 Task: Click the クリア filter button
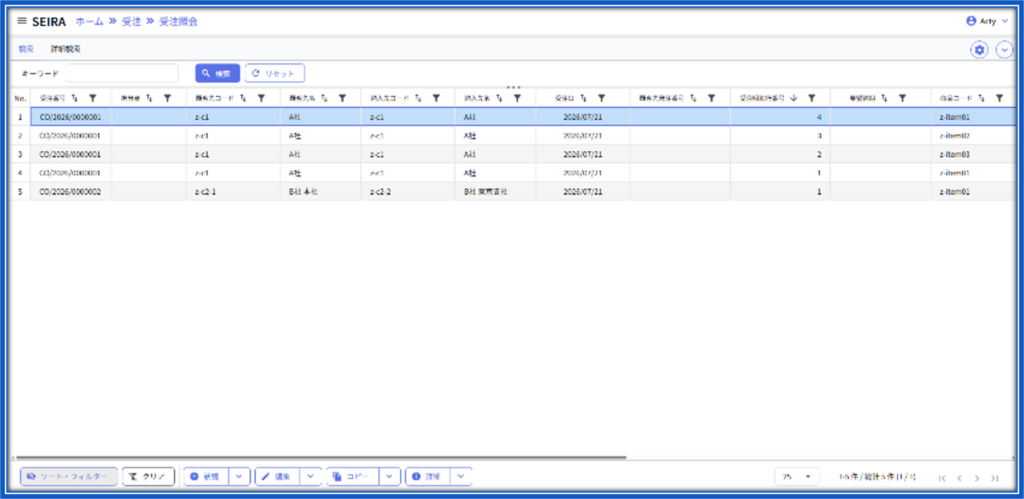(149, 477)
